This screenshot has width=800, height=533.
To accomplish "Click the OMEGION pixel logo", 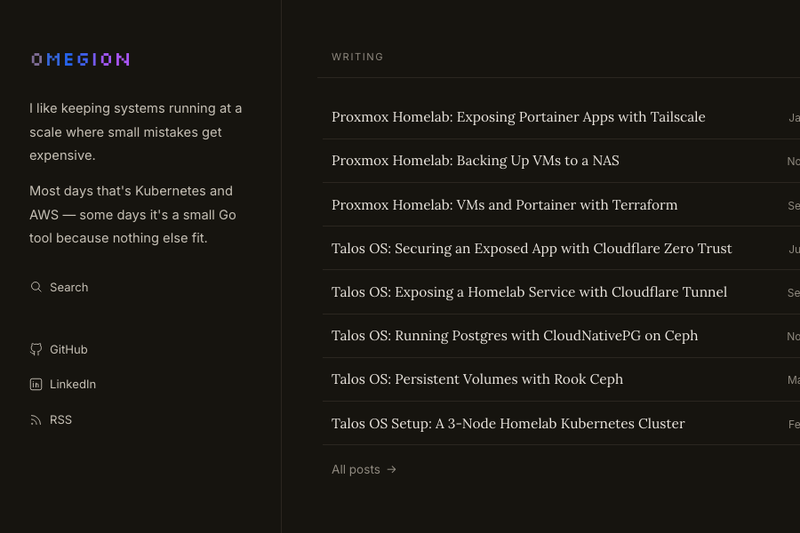I will (x=81, y=59).
